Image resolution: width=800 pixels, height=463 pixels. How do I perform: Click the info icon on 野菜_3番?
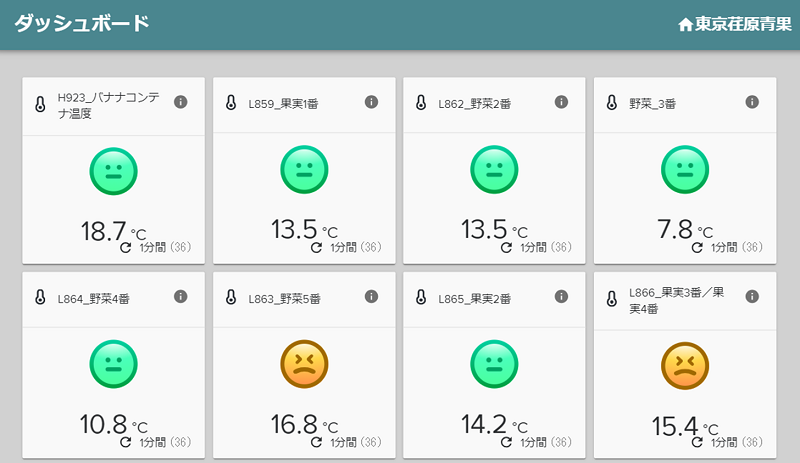tap(752, 102)
